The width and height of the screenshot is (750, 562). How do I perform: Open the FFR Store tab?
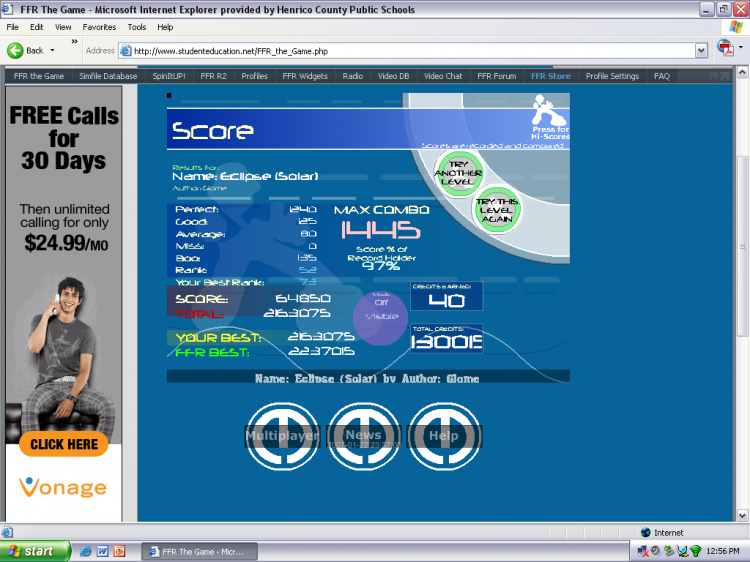tap(551, 76)
